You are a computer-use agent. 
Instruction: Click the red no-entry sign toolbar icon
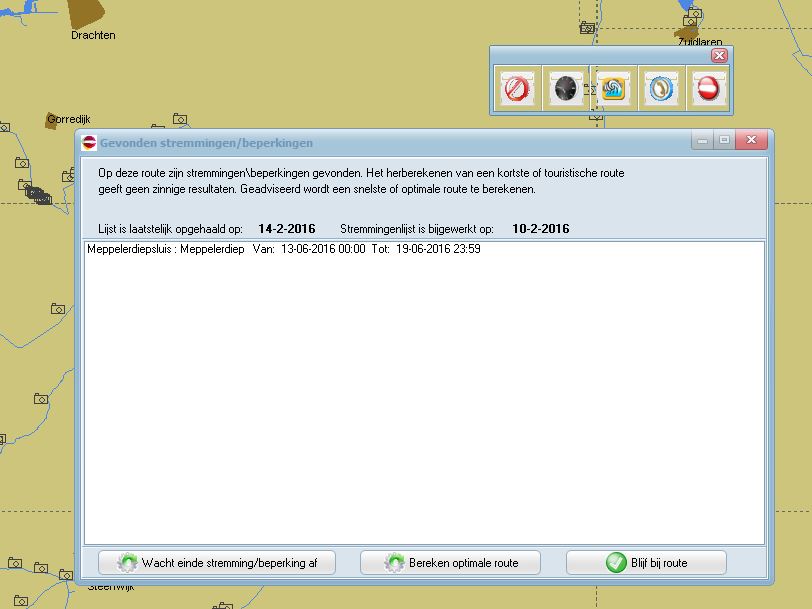[x=708, y=89]
